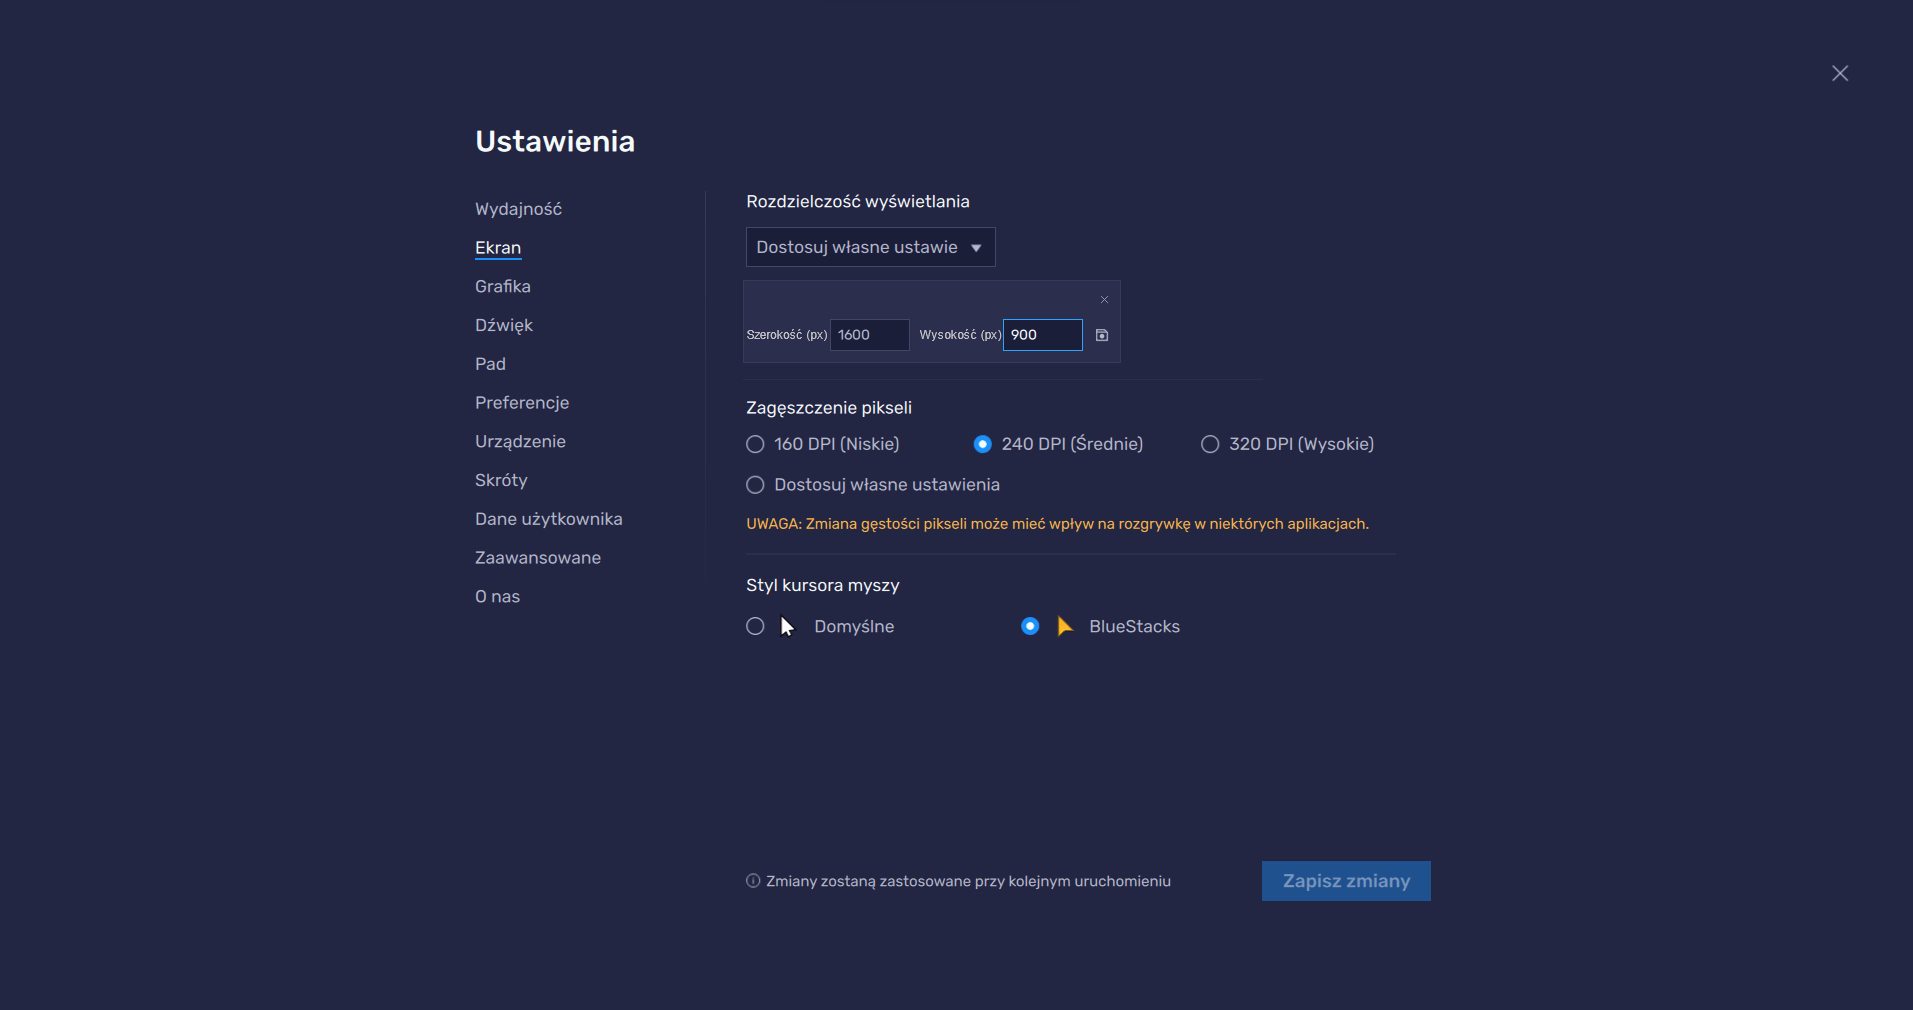Select 160 DPI (Niskie) radio button

coord(755,444)
